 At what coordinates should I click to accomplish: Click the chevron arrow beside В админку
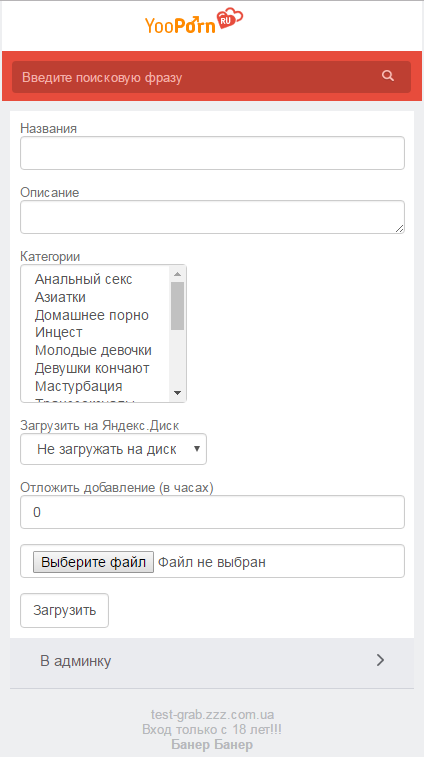click(x=381, y=660)
